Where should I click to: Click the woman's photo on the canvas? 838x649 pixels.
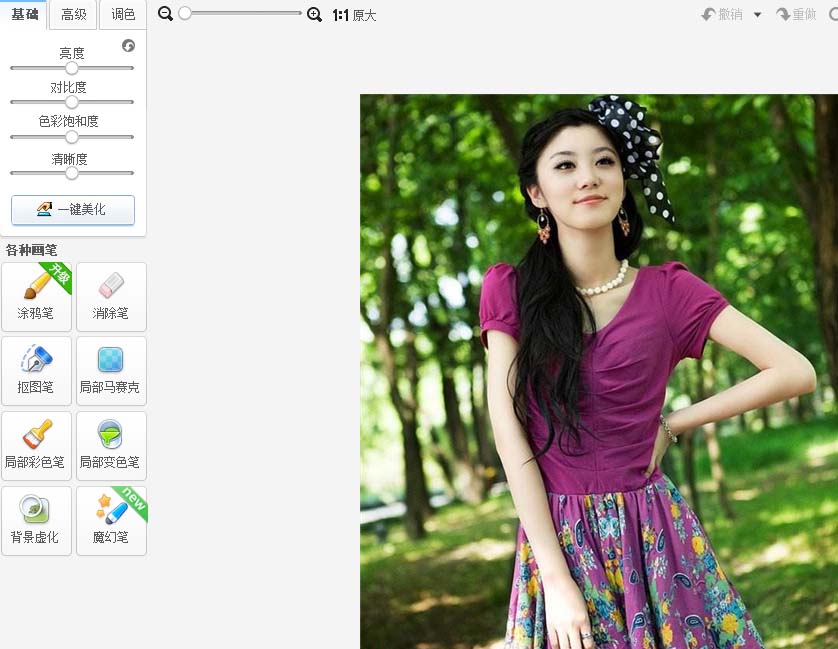[x=599, y=372]
